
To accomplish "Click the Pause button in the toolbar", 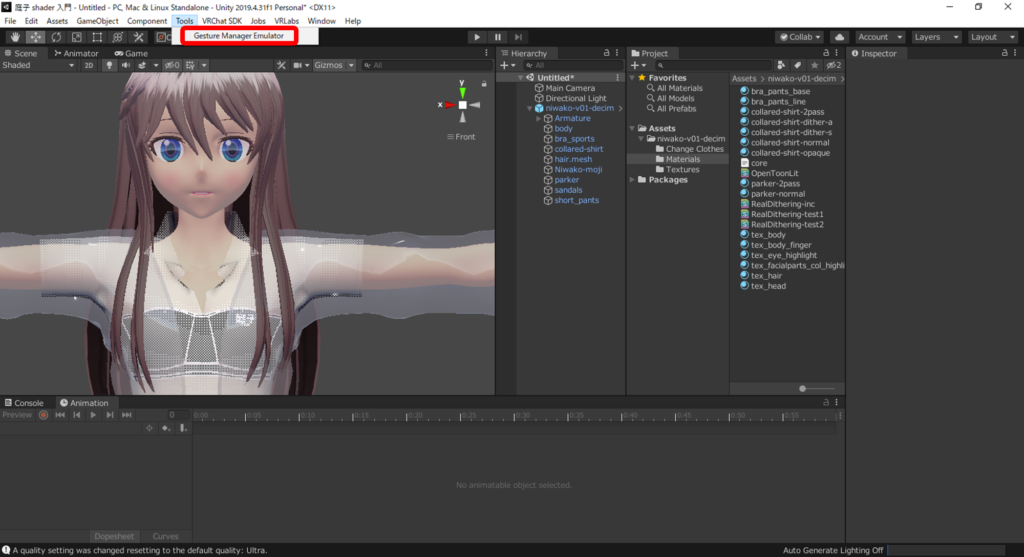I will (498, 37).
